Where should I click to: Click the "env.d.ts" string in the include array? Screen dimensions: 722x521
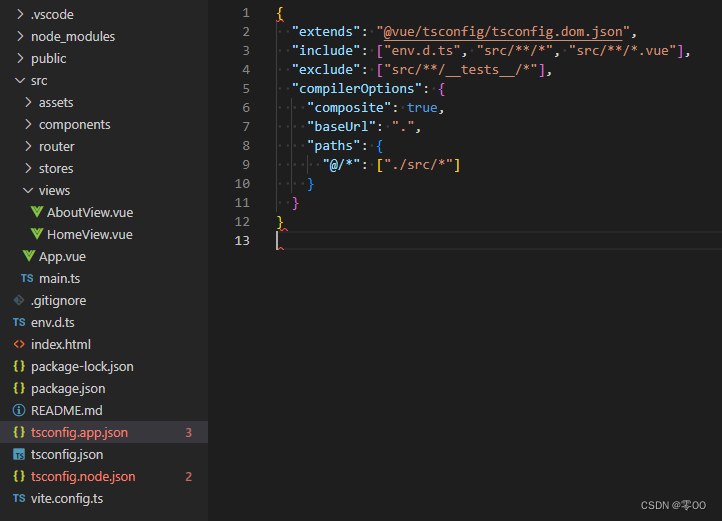click(x=422, y=50)
